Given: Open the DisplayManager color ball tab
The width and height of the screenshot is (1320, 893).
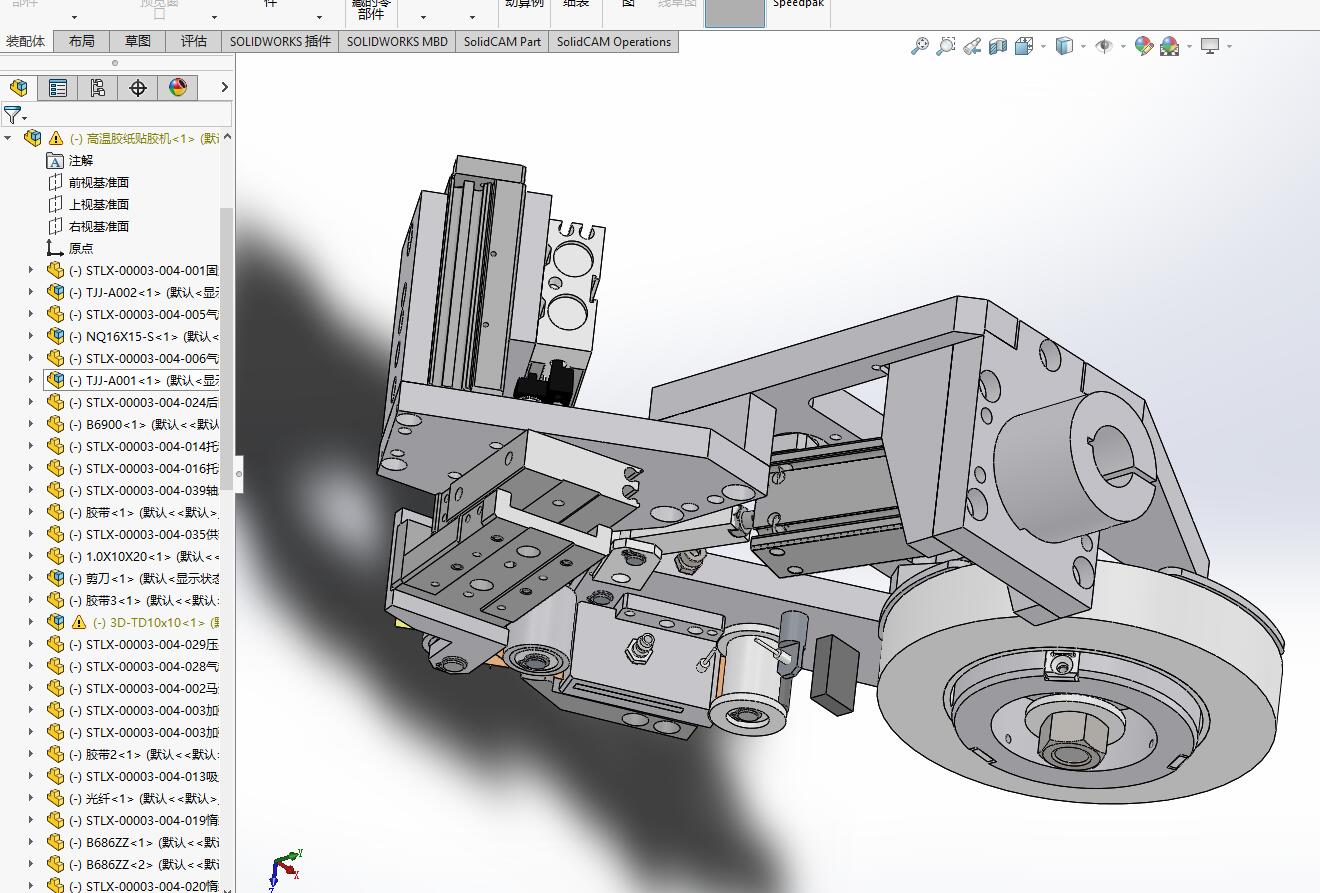Looking at the screenshot, I should [178, 88].
